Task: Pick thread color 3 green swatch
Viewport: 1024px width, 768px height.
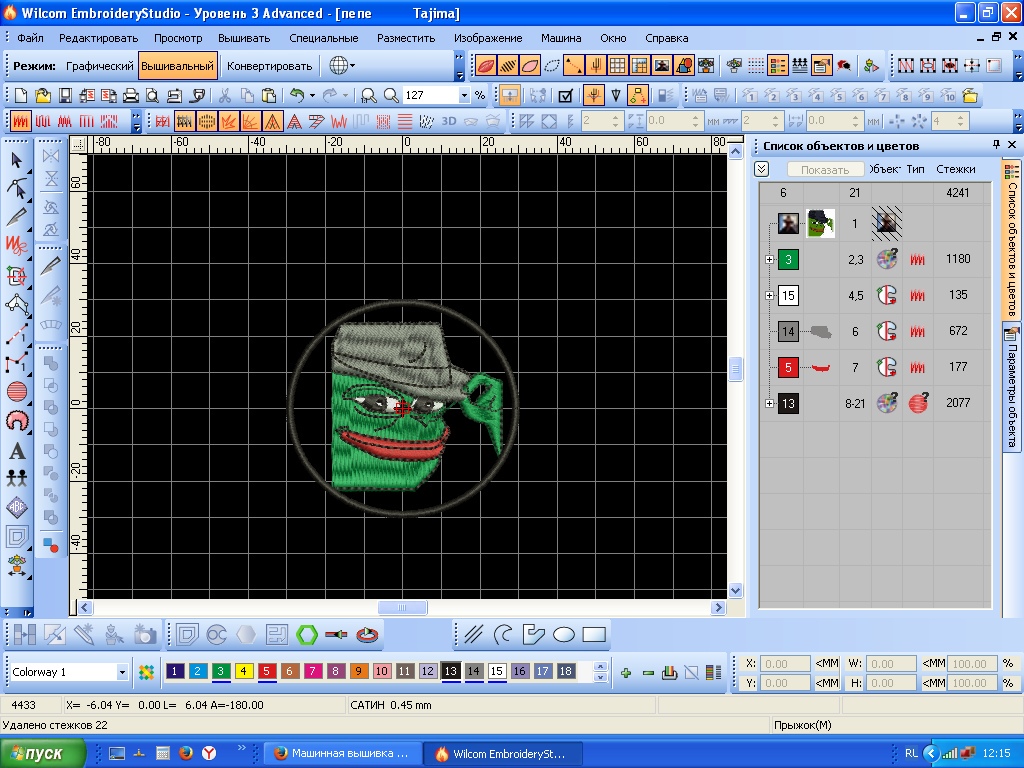Action: pyautogui.click(x=221, y=671)
